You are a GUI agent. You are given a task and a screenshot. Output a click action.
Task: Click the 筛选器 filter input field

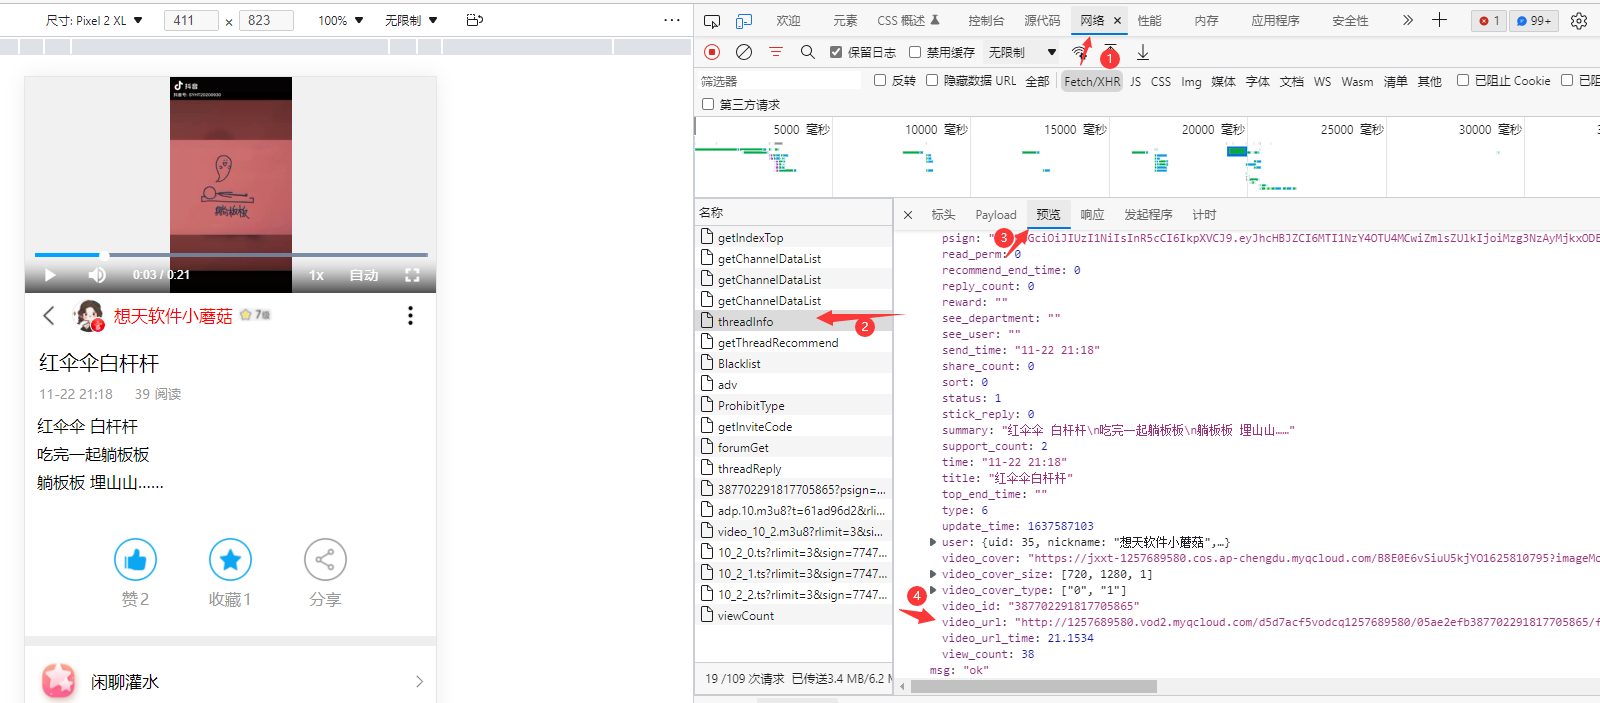coord(779,81)
